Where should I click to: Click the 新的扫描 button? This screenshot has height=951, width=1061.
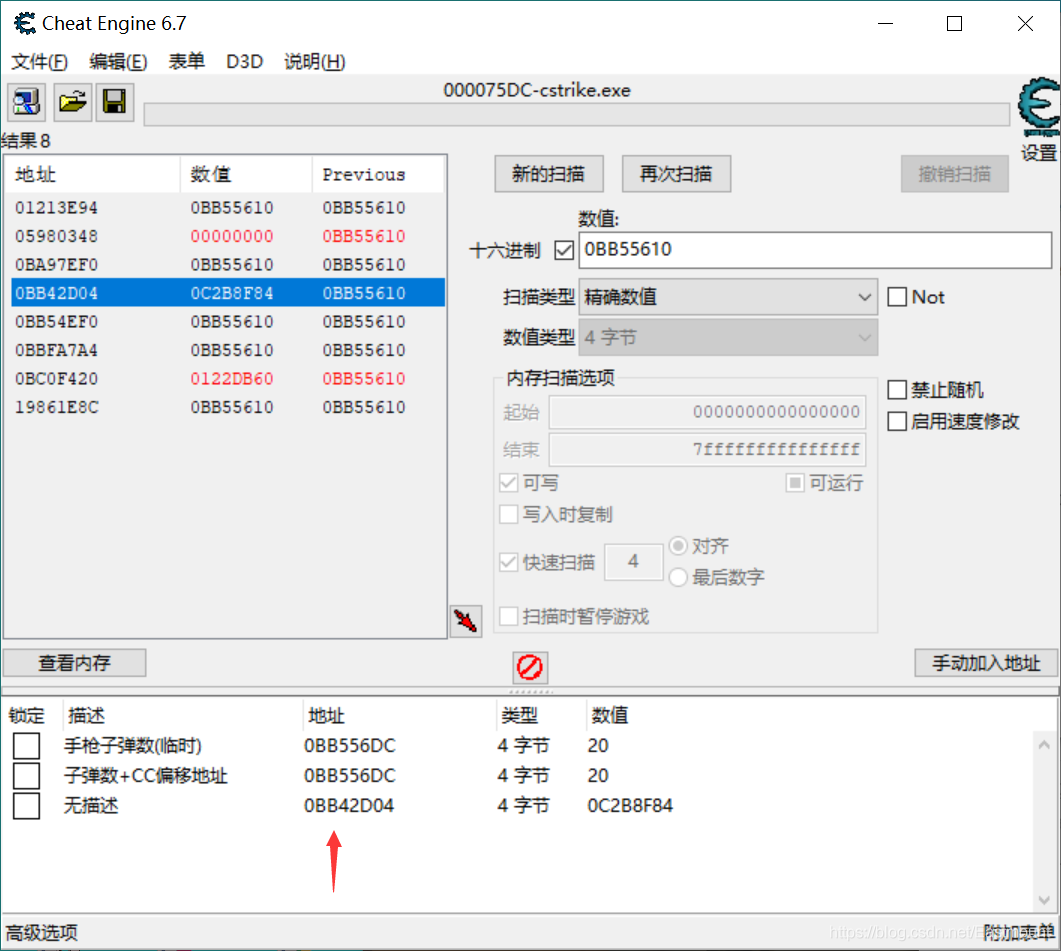click(x=549, y=174)
